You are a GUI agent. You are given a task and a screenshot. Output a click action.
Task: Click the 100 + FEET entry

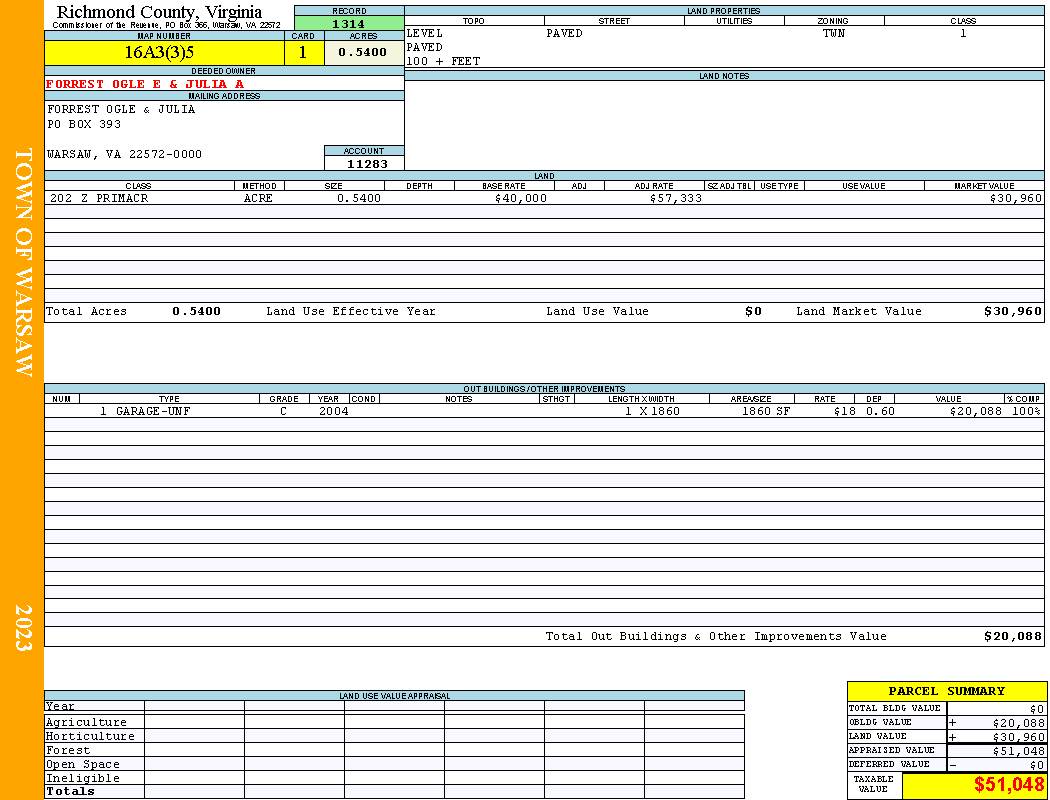click(x=443, y=62)
